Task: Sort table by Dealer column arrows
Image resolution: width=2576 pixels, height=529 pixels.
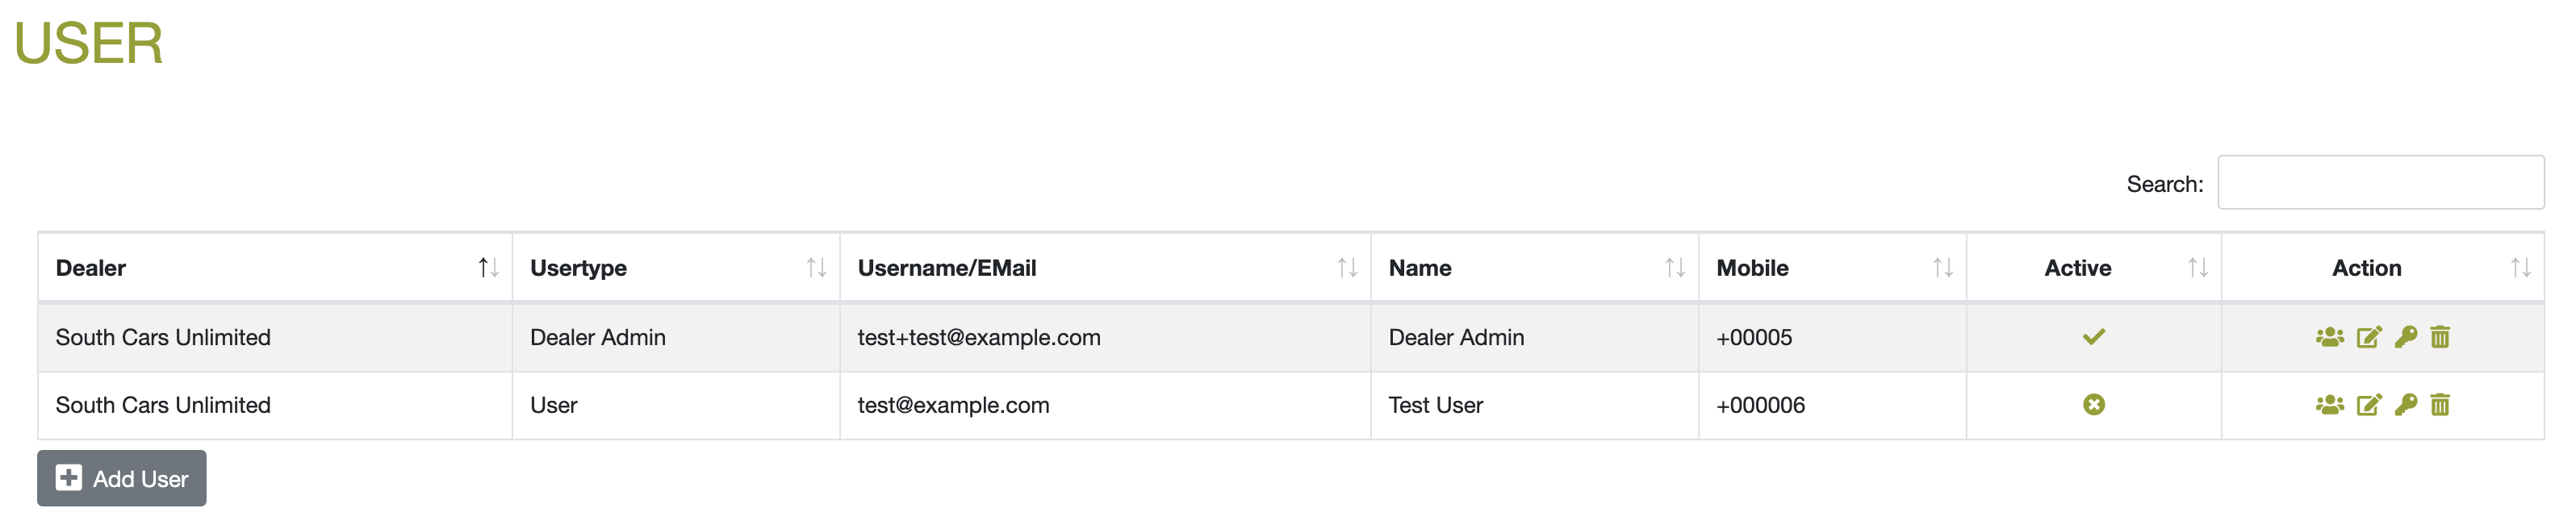Action: pos(488,268)
